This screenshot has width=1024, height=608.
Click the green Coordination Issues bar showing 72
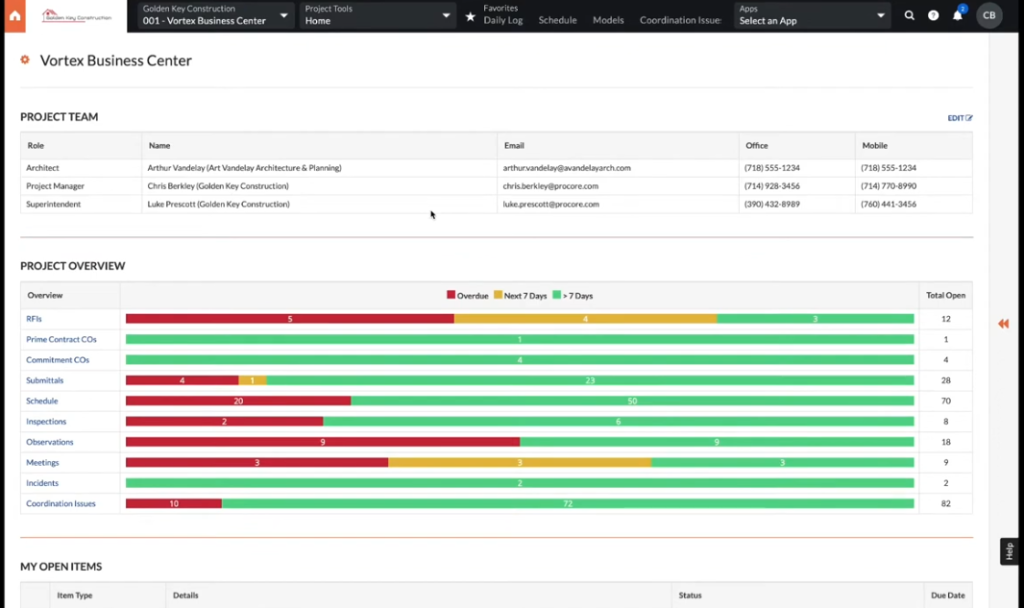tap(568, 504)
